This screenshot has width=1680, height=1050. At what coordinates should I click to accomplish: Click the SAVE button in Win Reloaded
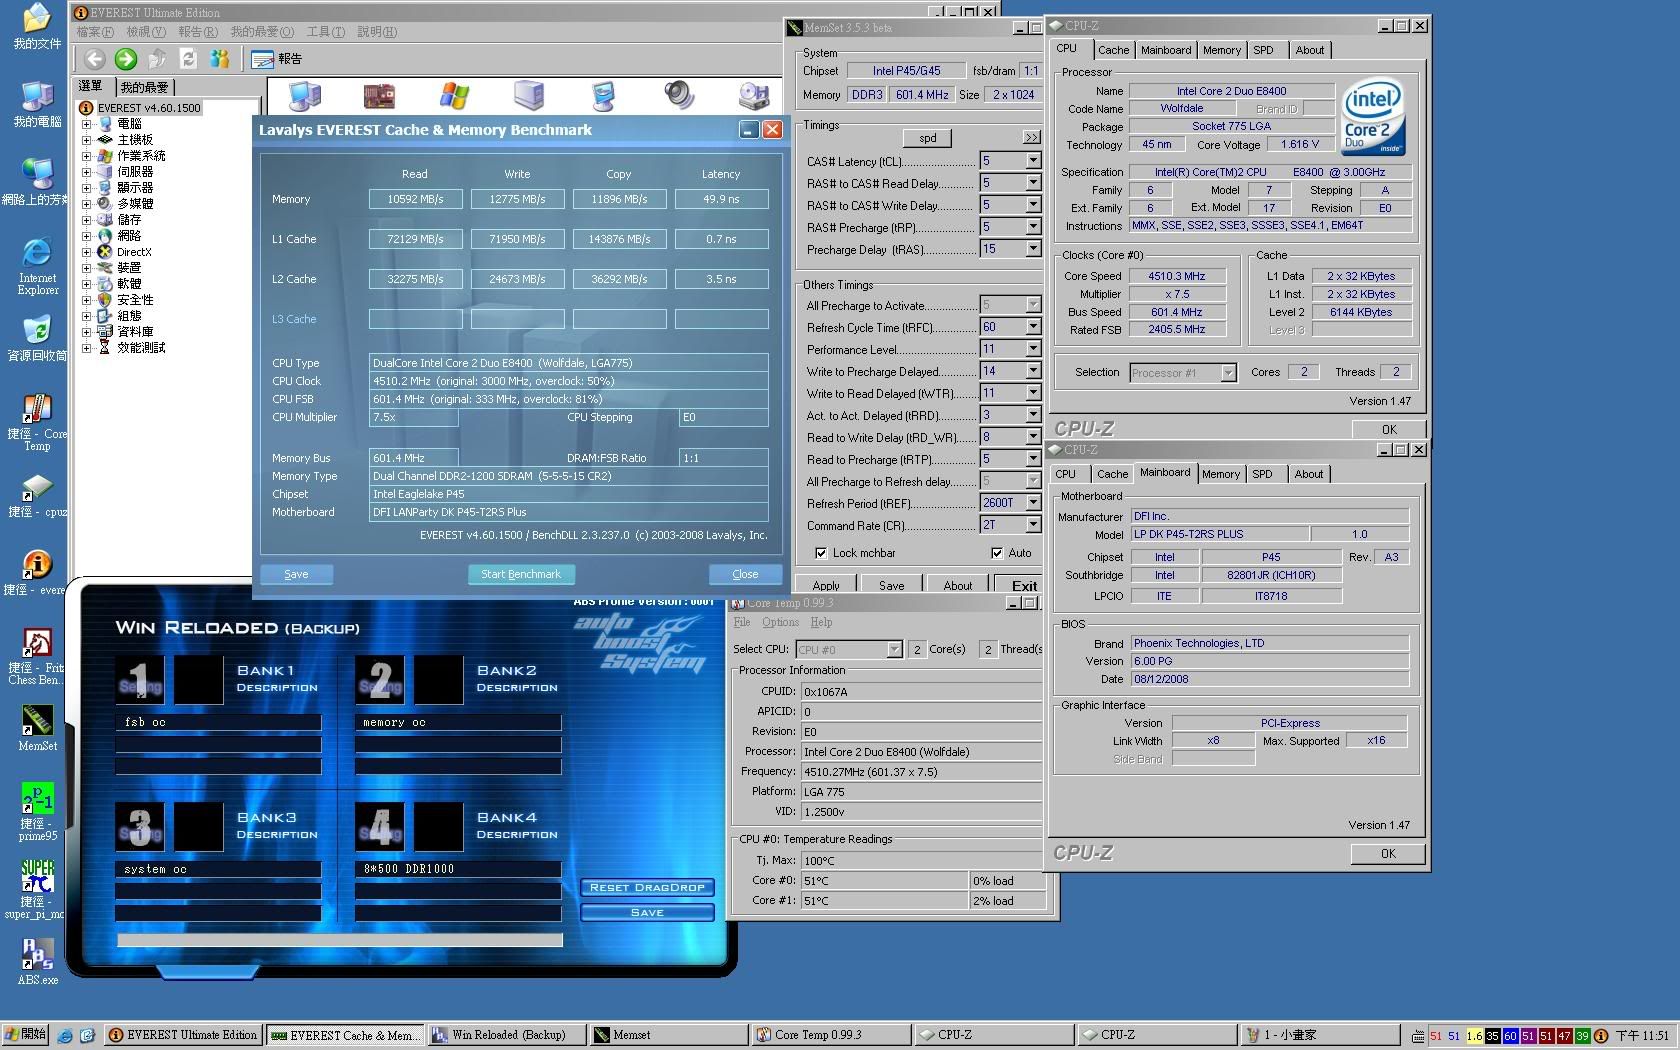pos(647,912)
